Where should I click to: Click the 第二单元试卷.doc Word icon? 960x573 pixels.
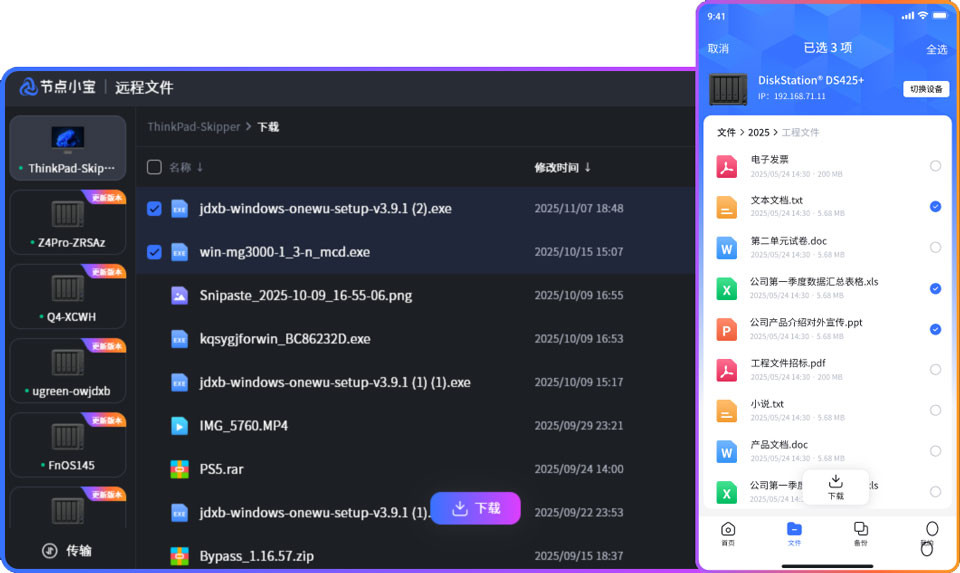coord(727,247)
